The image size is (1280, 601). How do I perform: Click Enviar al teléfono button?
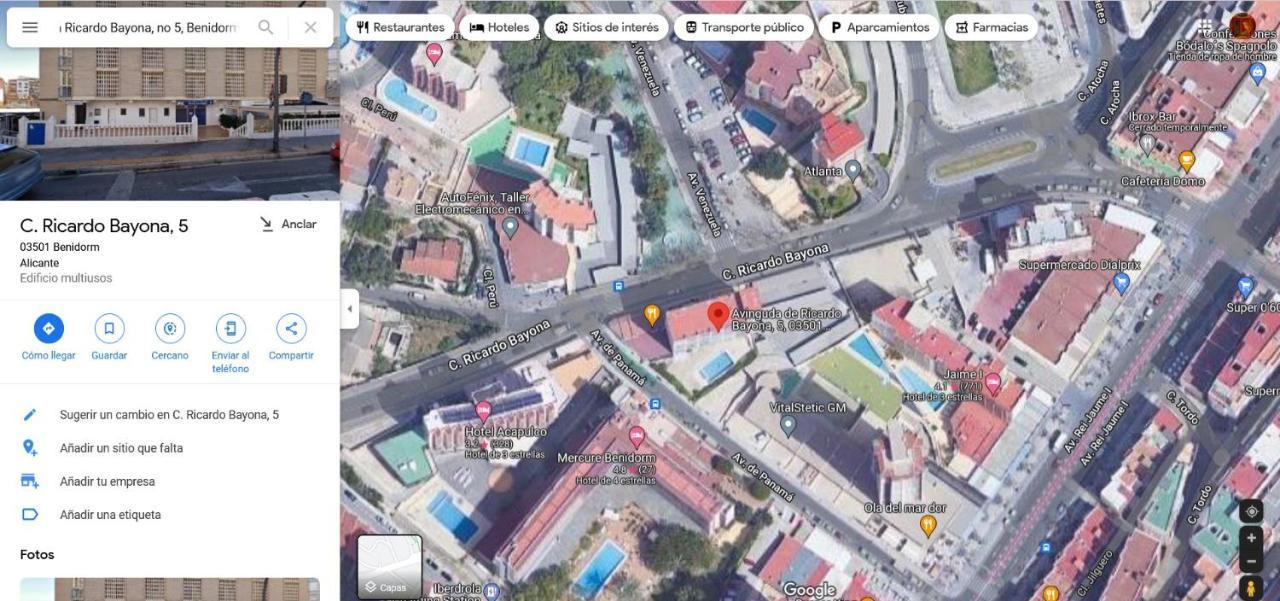tap(230, 343)
